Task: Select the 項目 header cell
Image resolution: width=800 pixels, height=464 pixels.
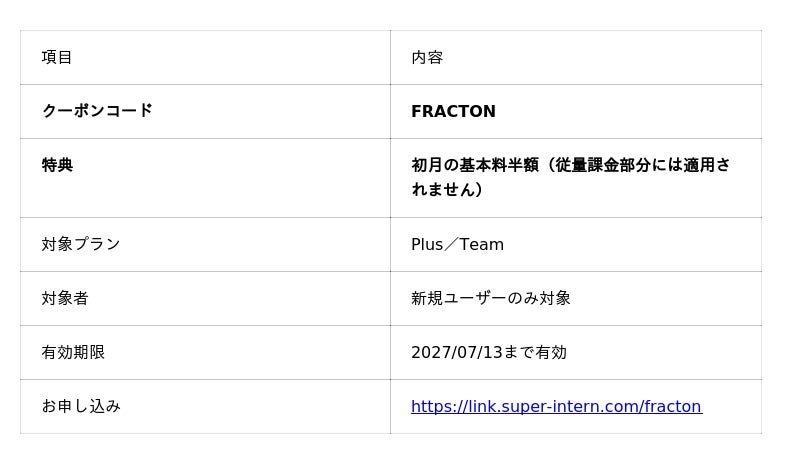Action: [205, 57]
